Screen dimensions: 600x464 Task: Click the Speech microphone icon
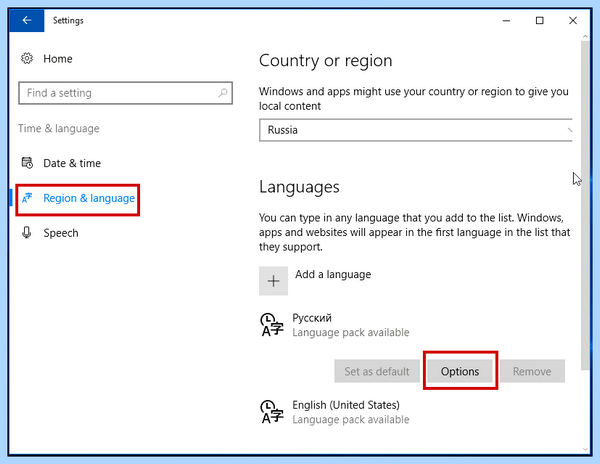pyautogui.click(x=26, y=233)
